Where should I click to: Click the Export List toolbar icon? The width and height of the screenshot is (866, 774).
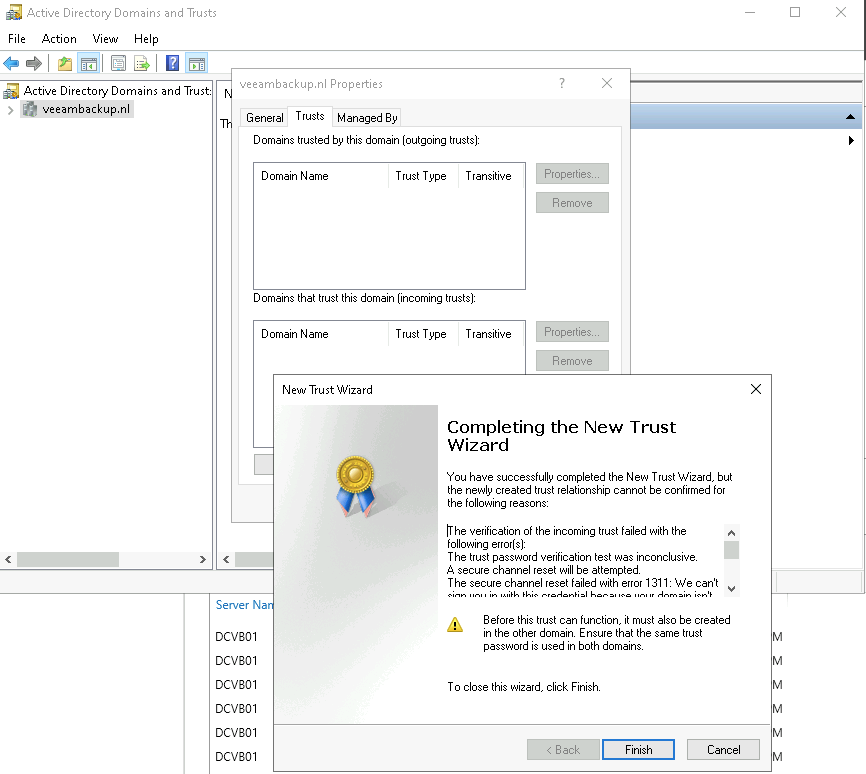tap(142, 64)
